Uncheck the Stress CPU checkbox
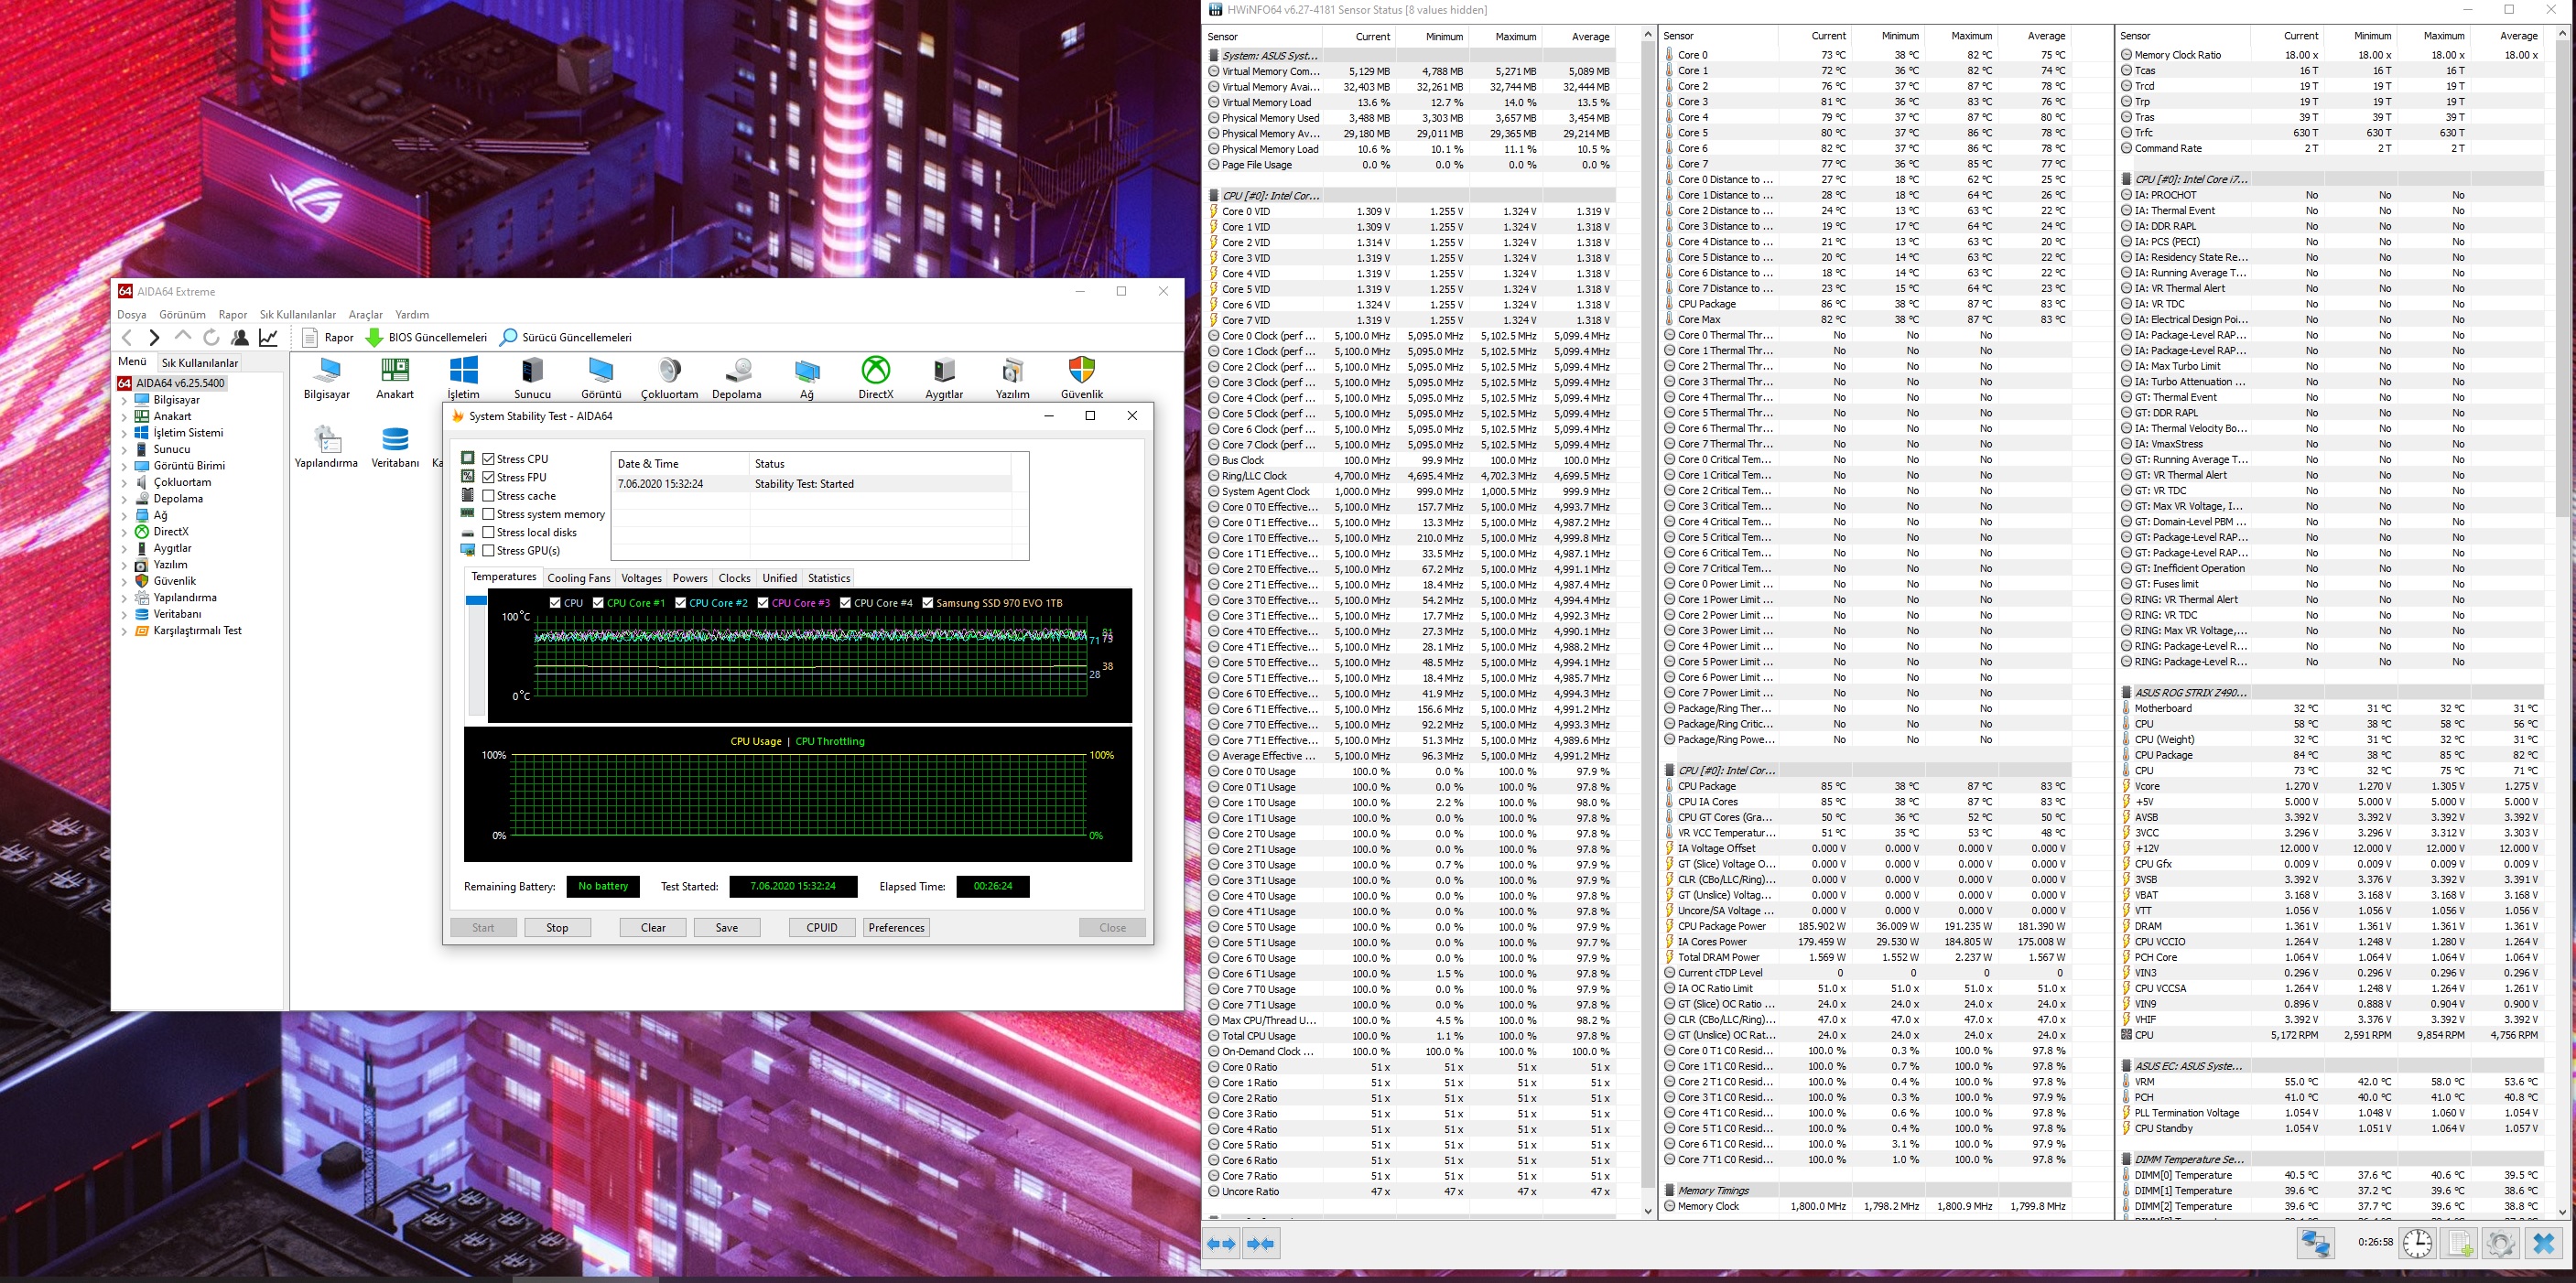Screen dimensions: 2576x1283 [489, 459]
